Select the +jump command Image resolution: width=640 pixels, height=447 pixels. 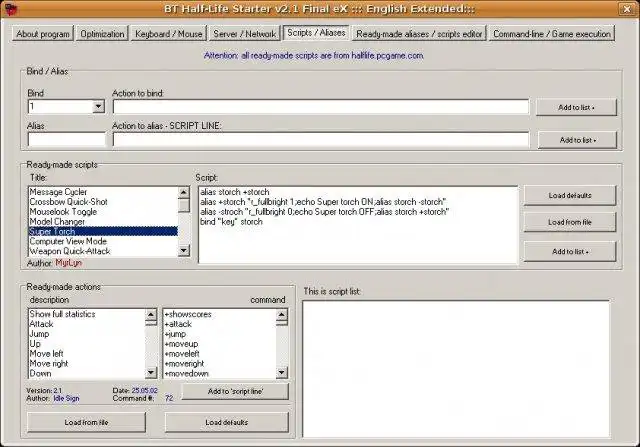pos(220,334)
